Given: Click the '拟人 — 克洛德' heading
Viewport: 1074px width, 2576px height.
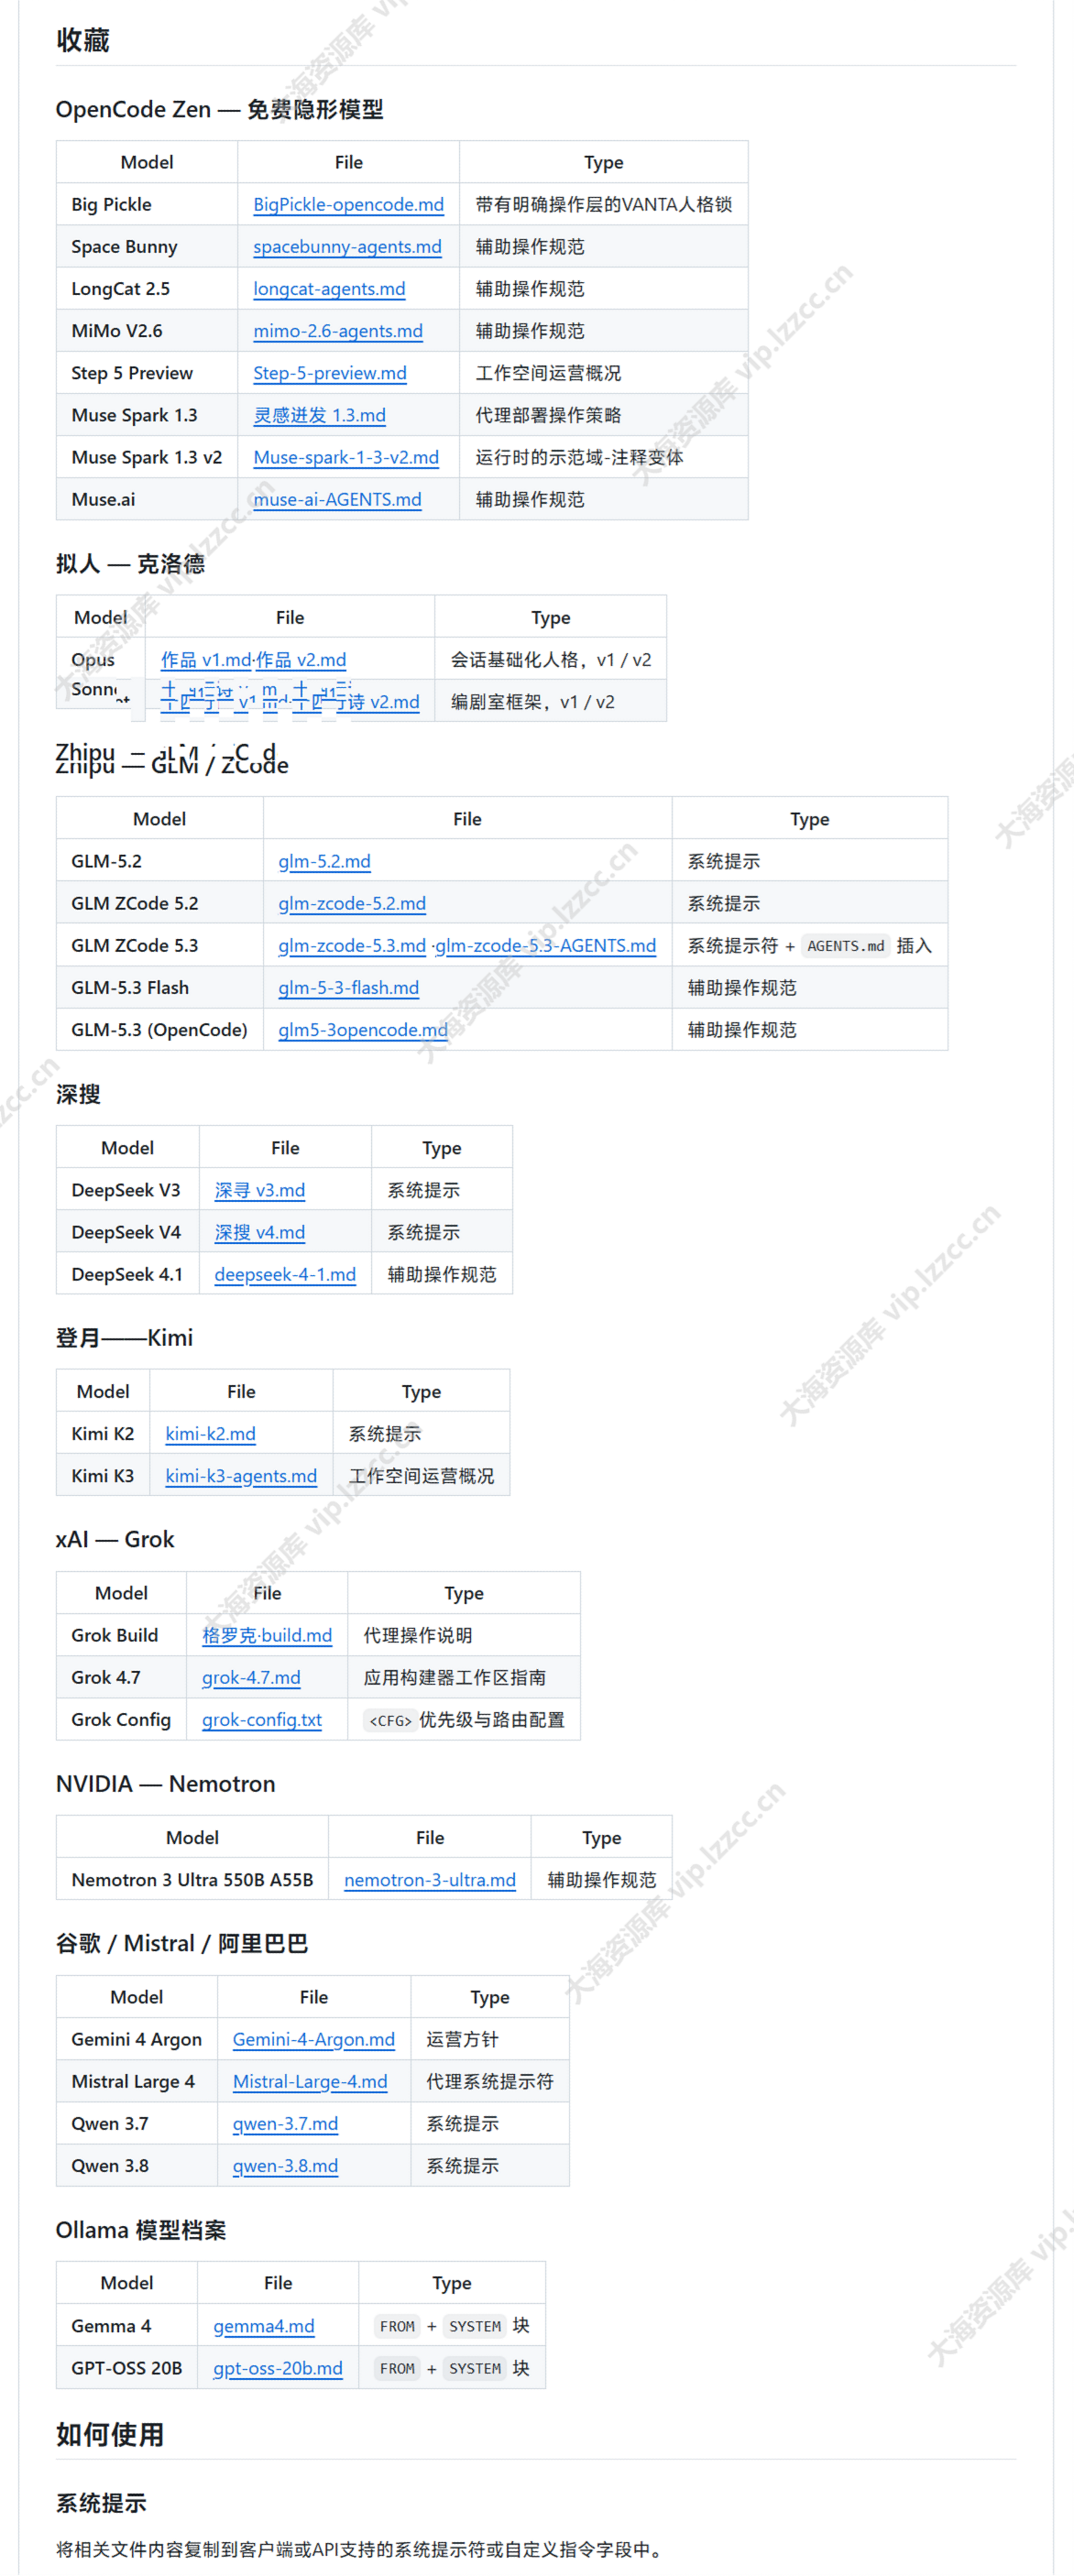Looking at the screenshot, I should [x=131, y=563].
